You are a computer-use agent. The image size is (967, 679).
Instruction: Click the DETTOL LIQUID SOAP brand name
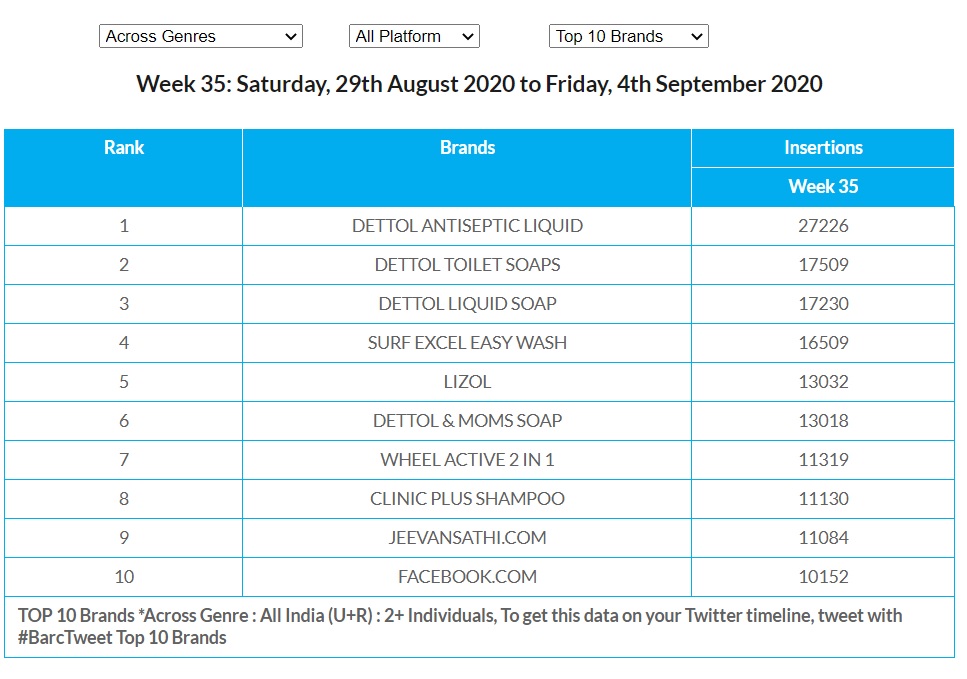(467, 304)
